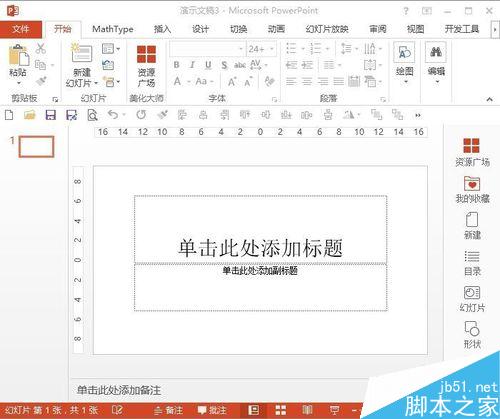Image resolution: width=500 pixels, height=419 pixels.
Task: Switch to Reading view
Action: 307,410
